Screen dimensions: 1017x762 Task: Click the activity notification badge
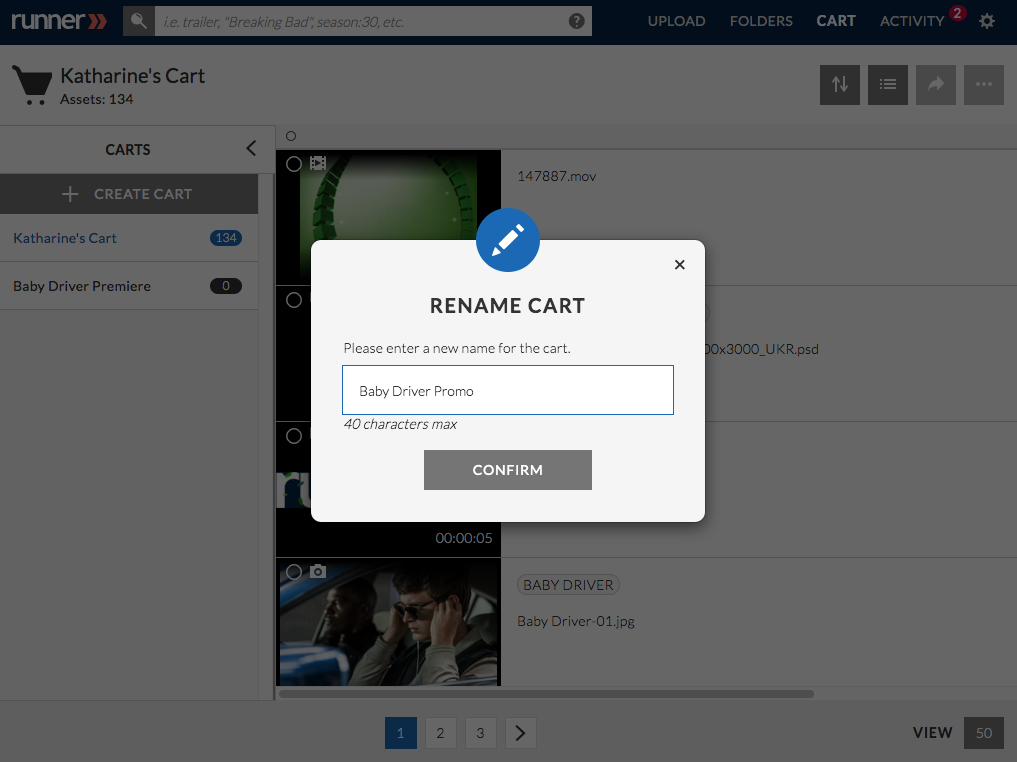[957, 13]
